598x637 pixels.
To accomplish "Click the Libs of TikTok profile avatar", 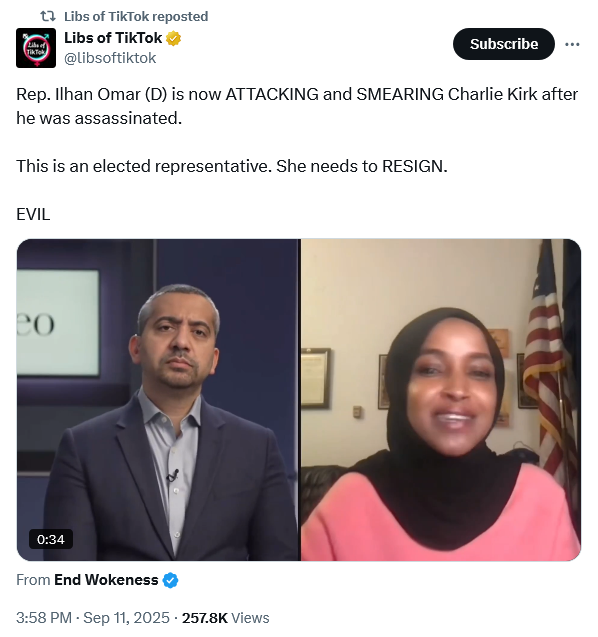I will [36, 48].
